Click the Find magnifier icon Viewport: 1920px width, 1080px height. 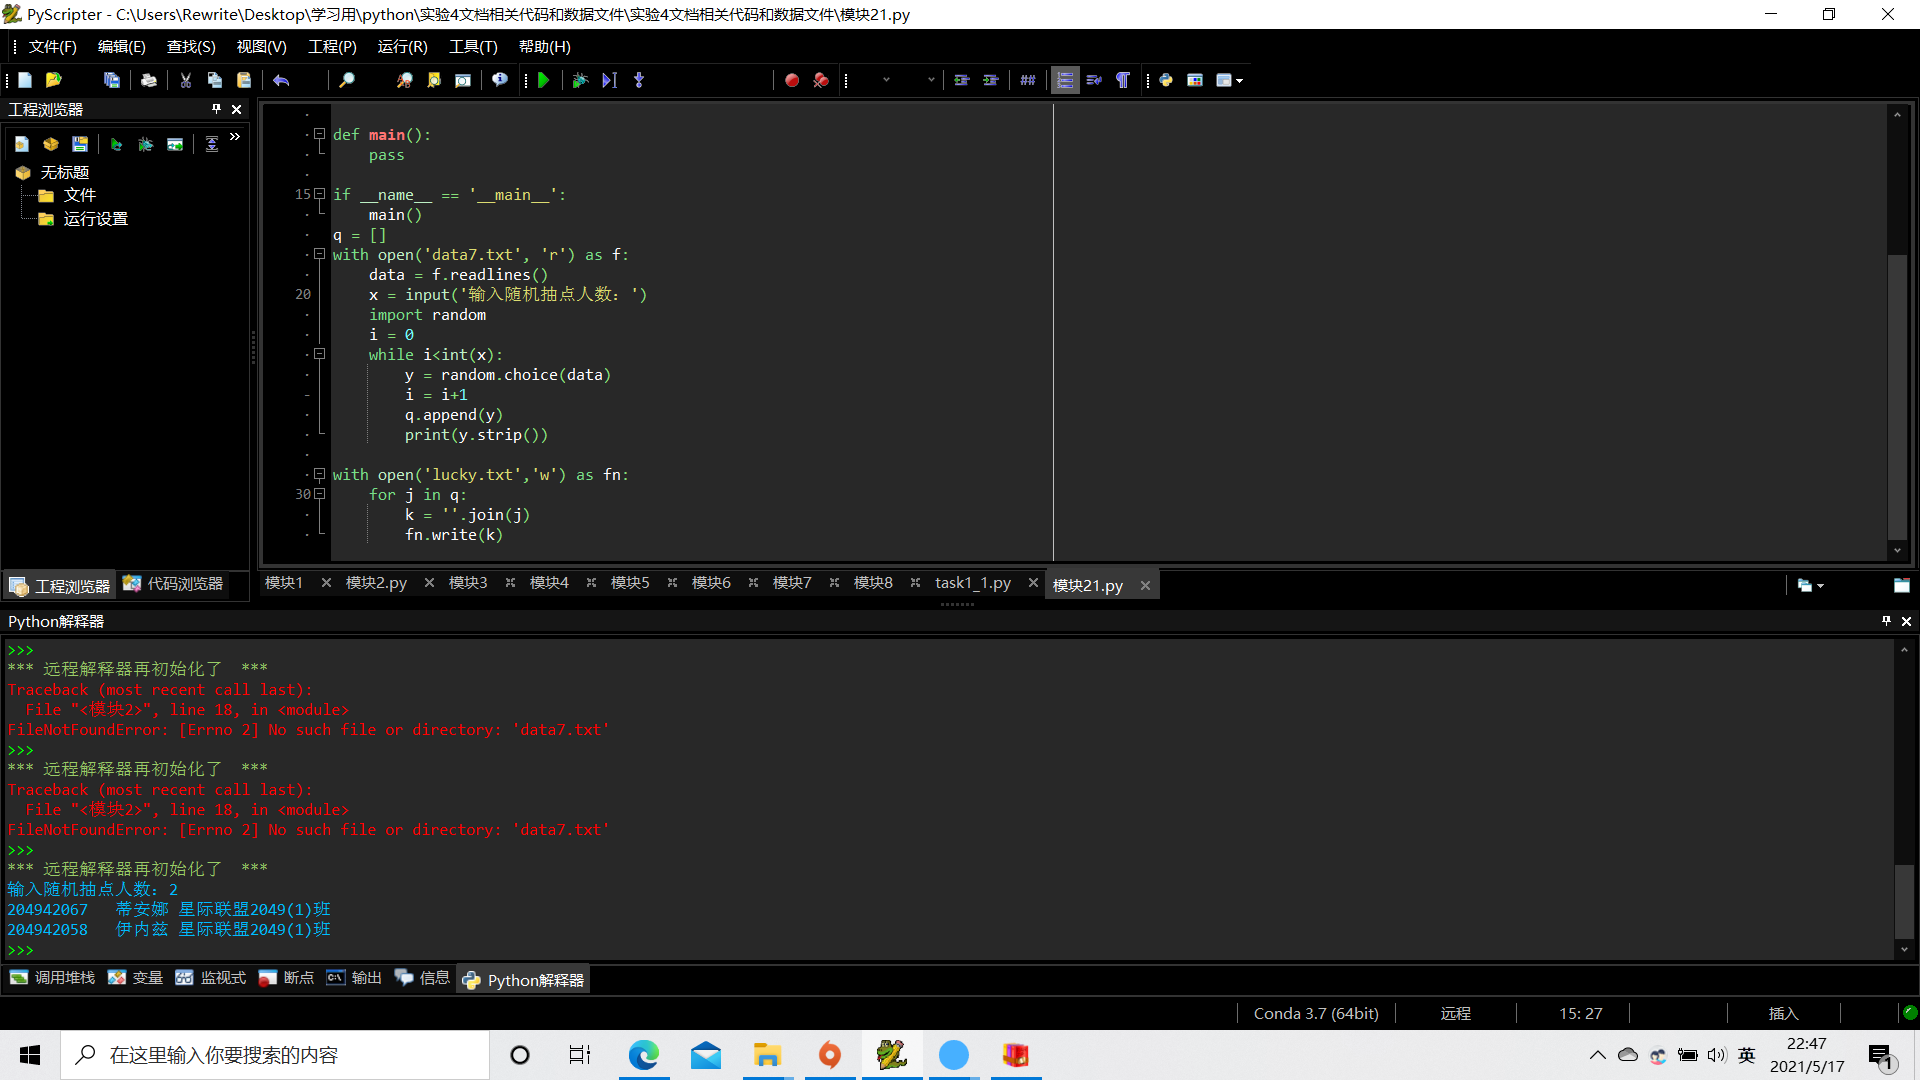pos(347,80)
